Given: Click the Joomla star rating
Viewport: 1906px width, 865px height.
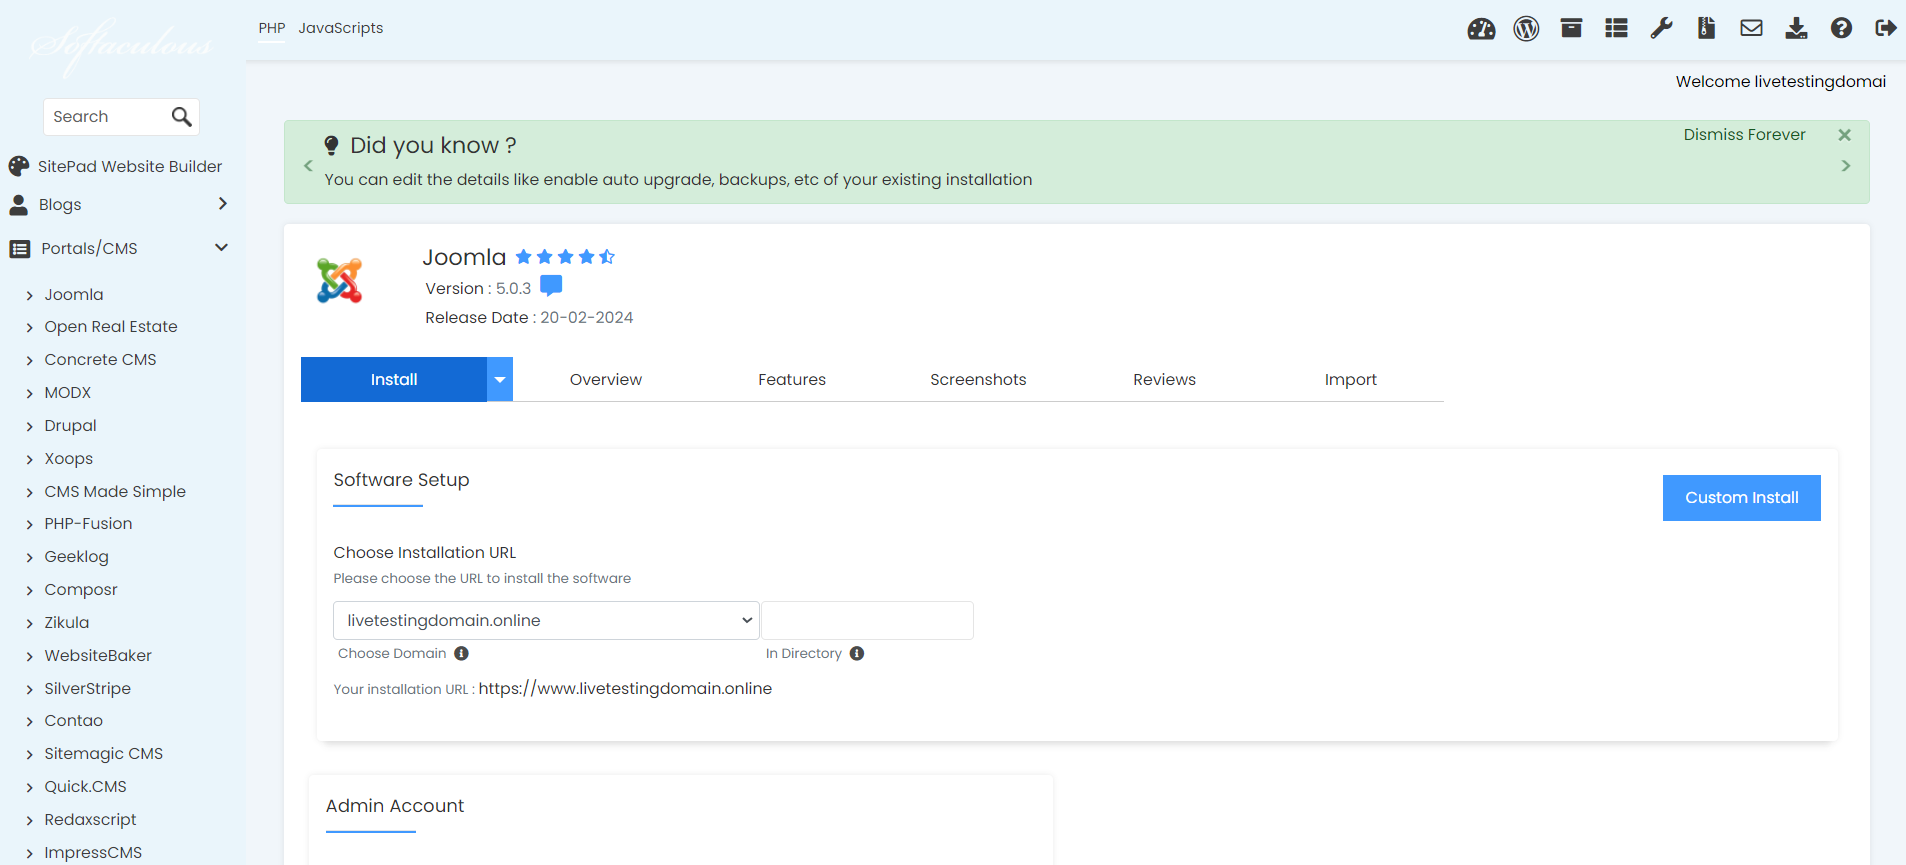Looking at the screenshot, I should click(565, 257).
